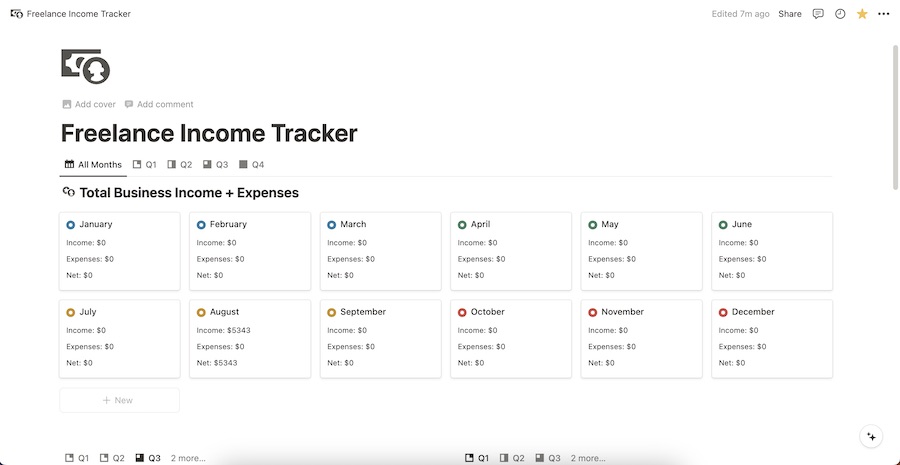Viewport: 900px width, 465px height.
Task: Click Add comment
Action: point(159,104)
